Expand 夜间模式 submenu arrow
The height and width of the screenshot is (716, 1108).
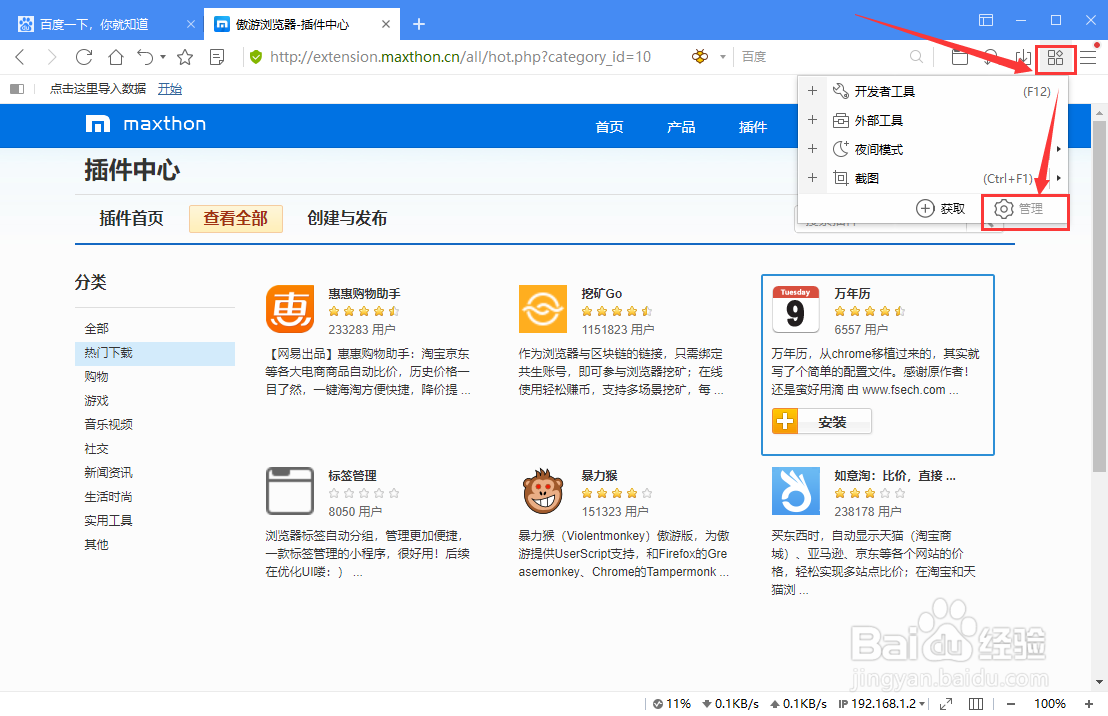[x=1059, y=149]
